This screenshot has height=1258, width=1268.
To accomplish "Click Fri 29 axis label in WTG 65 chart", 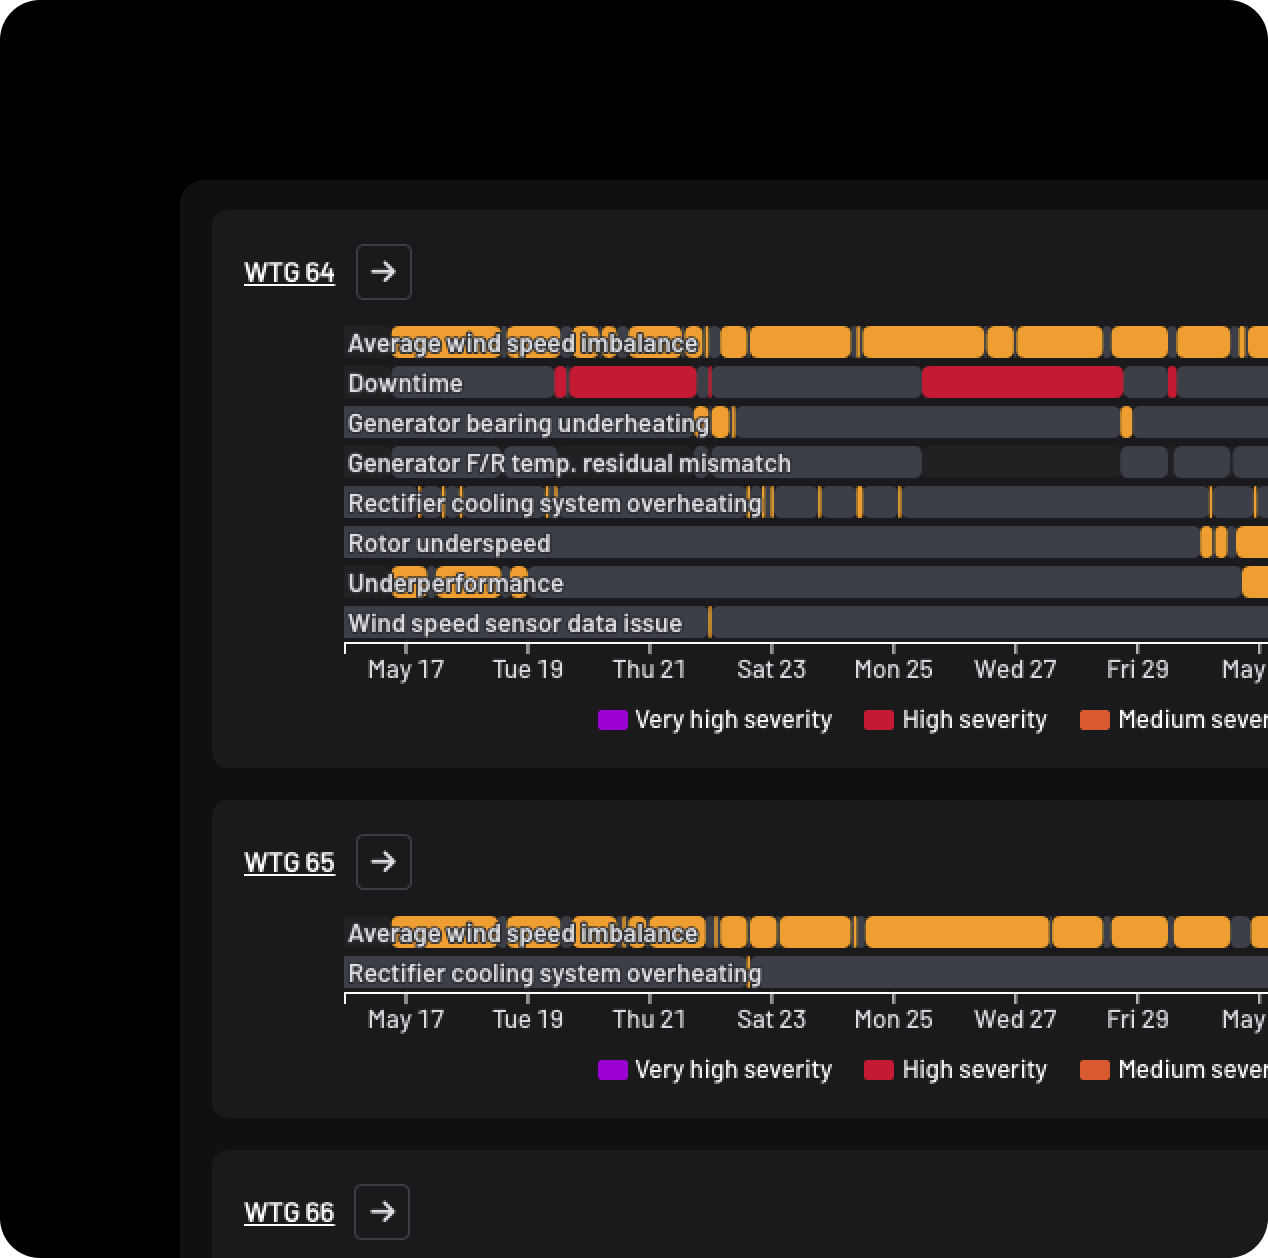I will (x=1137, y=1019).
